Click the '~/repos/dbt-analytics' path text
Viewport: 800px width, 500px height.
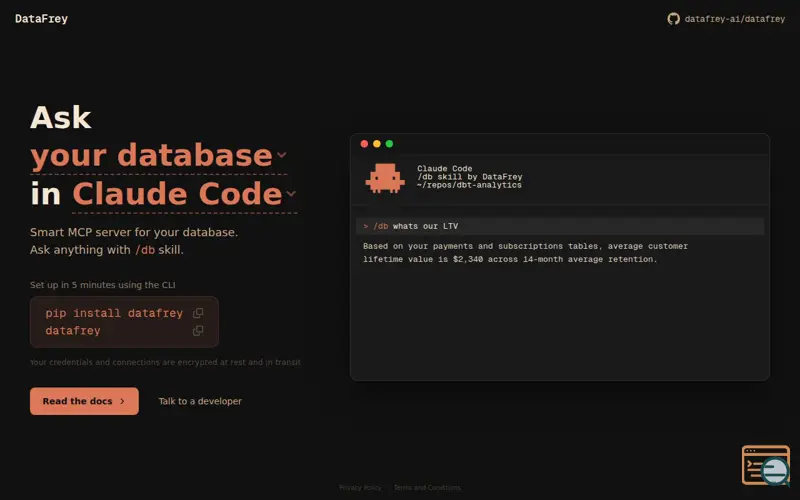point(469,185)
